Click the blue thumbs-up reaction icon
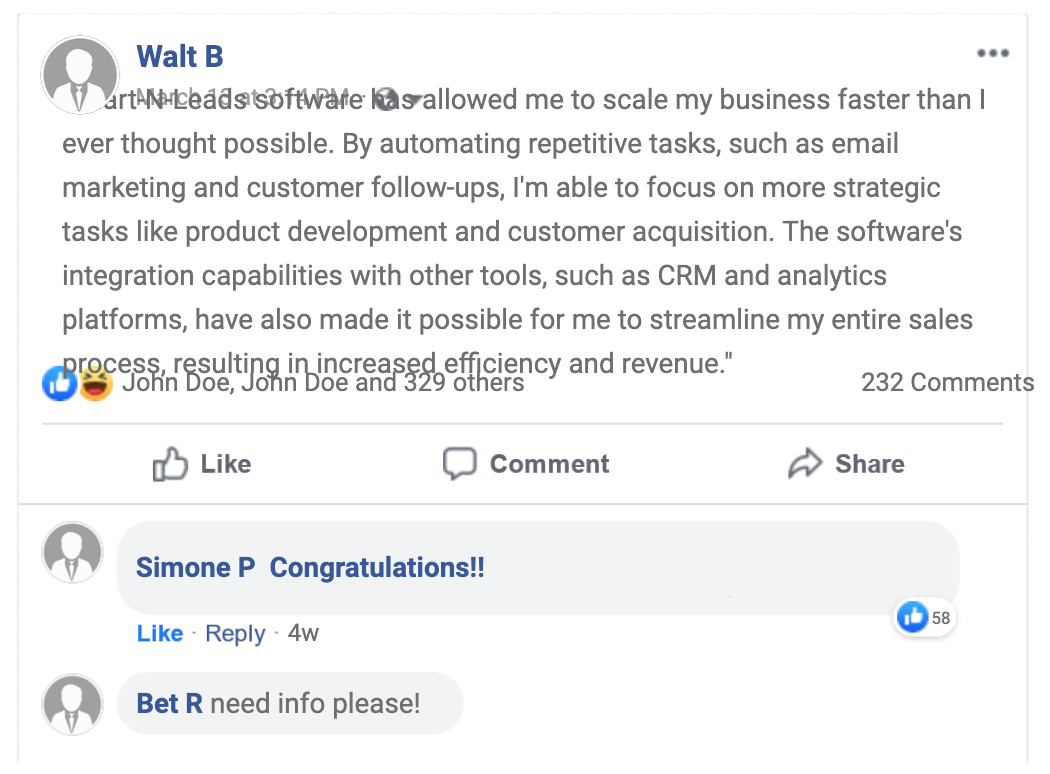 (x=59, y=383)
